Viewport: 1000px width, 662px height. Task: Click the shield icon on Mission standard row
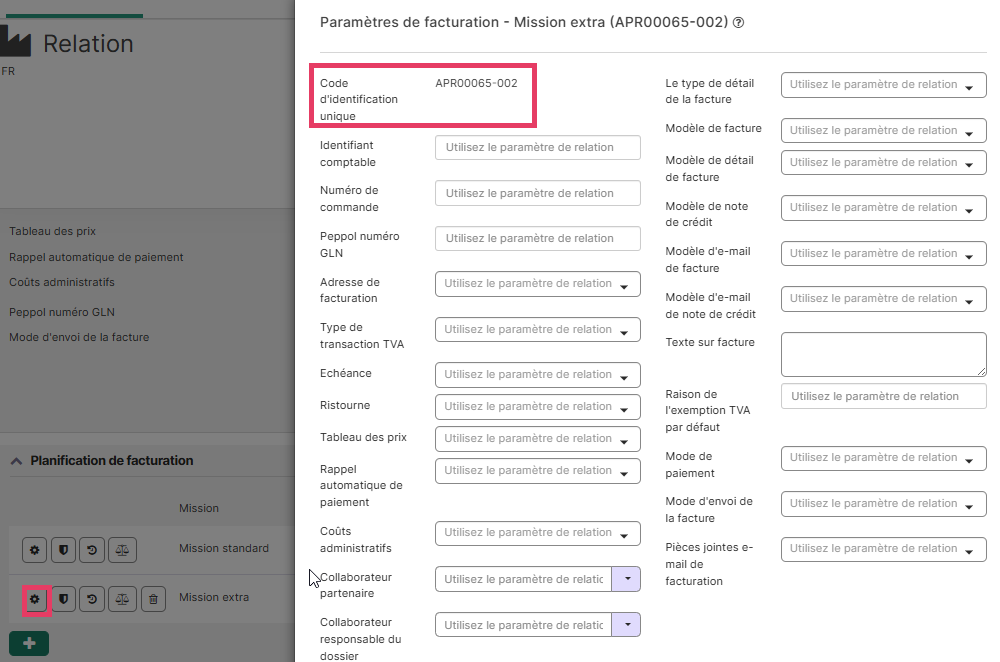tap(63, 550)
